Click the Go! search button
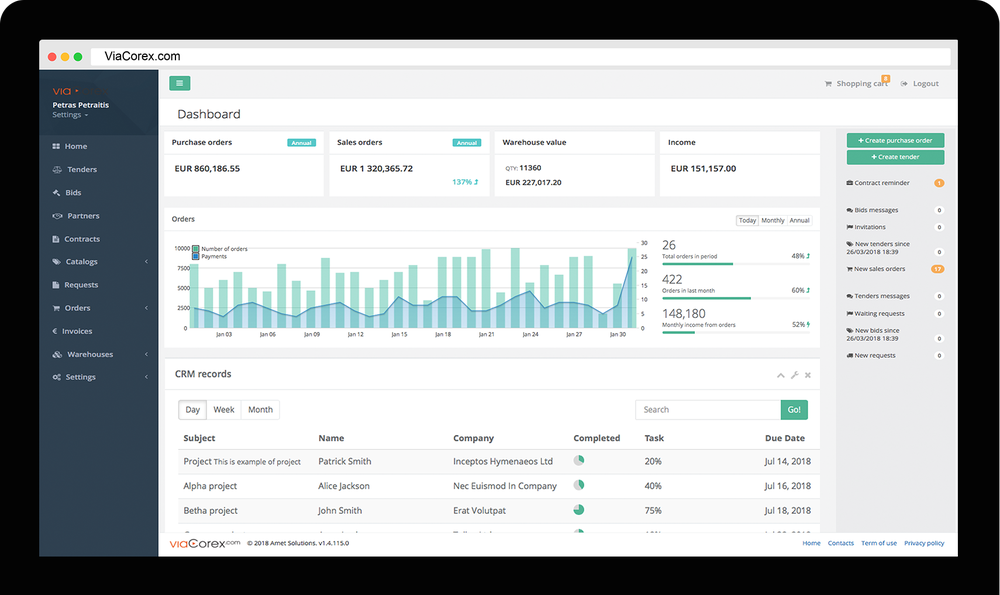Image resolution: width=1000 pixels, height=595 pixels. point(794,409)
